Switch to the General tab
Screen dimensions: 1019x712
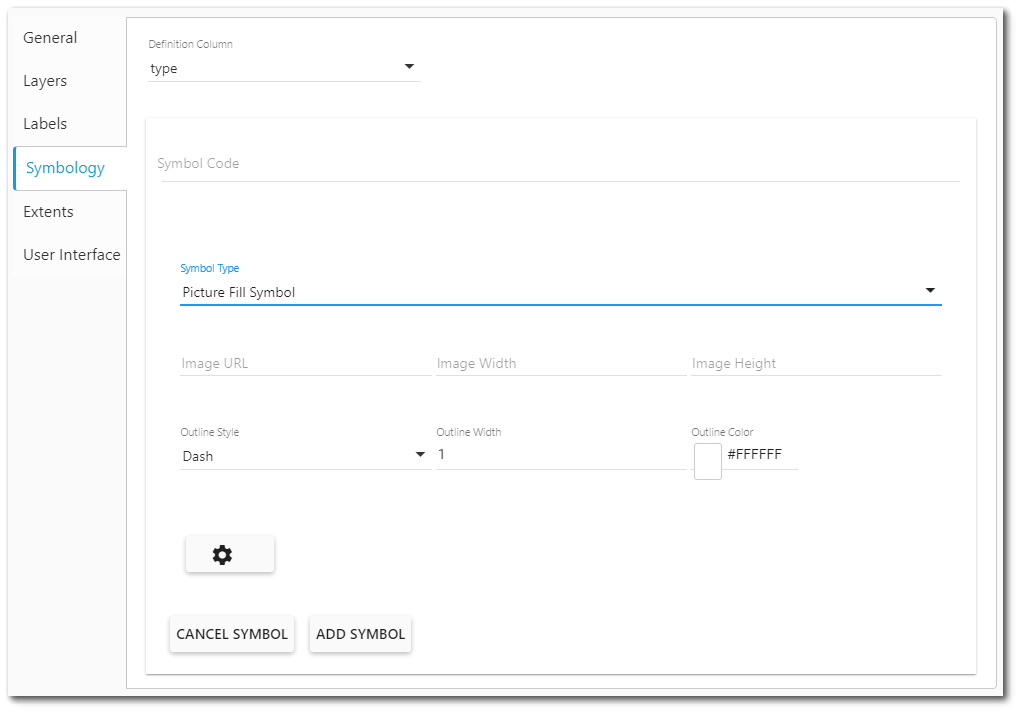50,37
